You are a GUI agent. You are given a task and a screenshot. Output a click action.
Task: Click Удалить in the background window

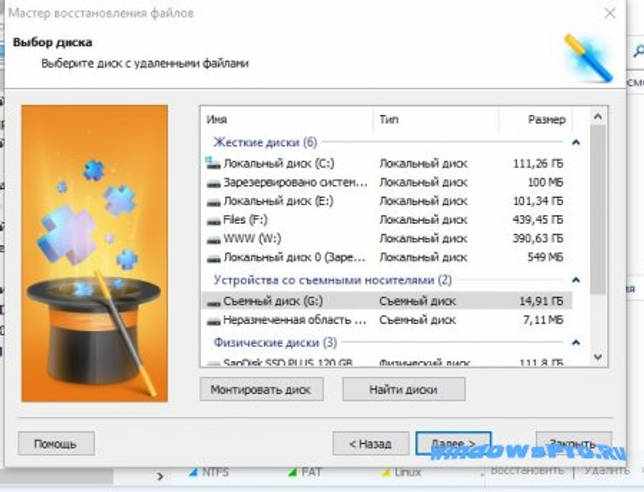[x=607, y=470]
